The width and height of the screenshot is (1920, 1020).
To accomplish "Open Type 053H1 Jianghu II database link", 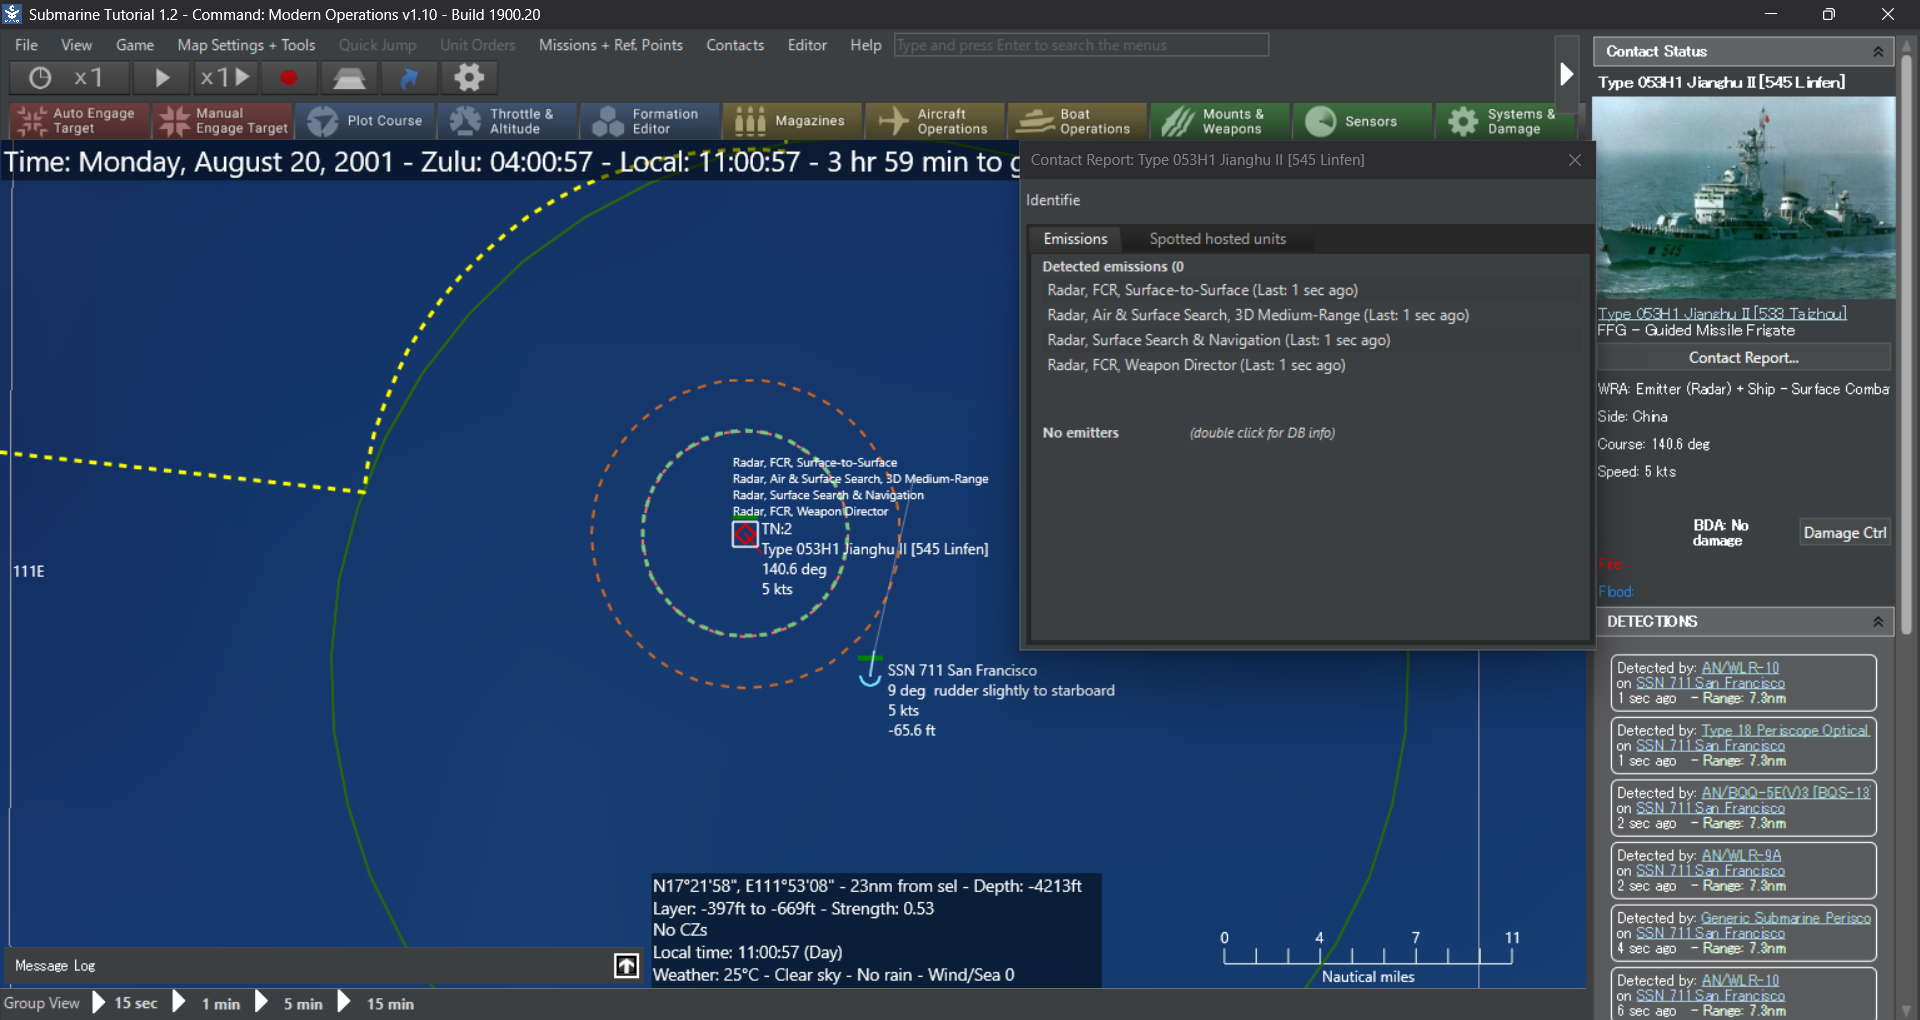I will click(x=1721, y=314).
